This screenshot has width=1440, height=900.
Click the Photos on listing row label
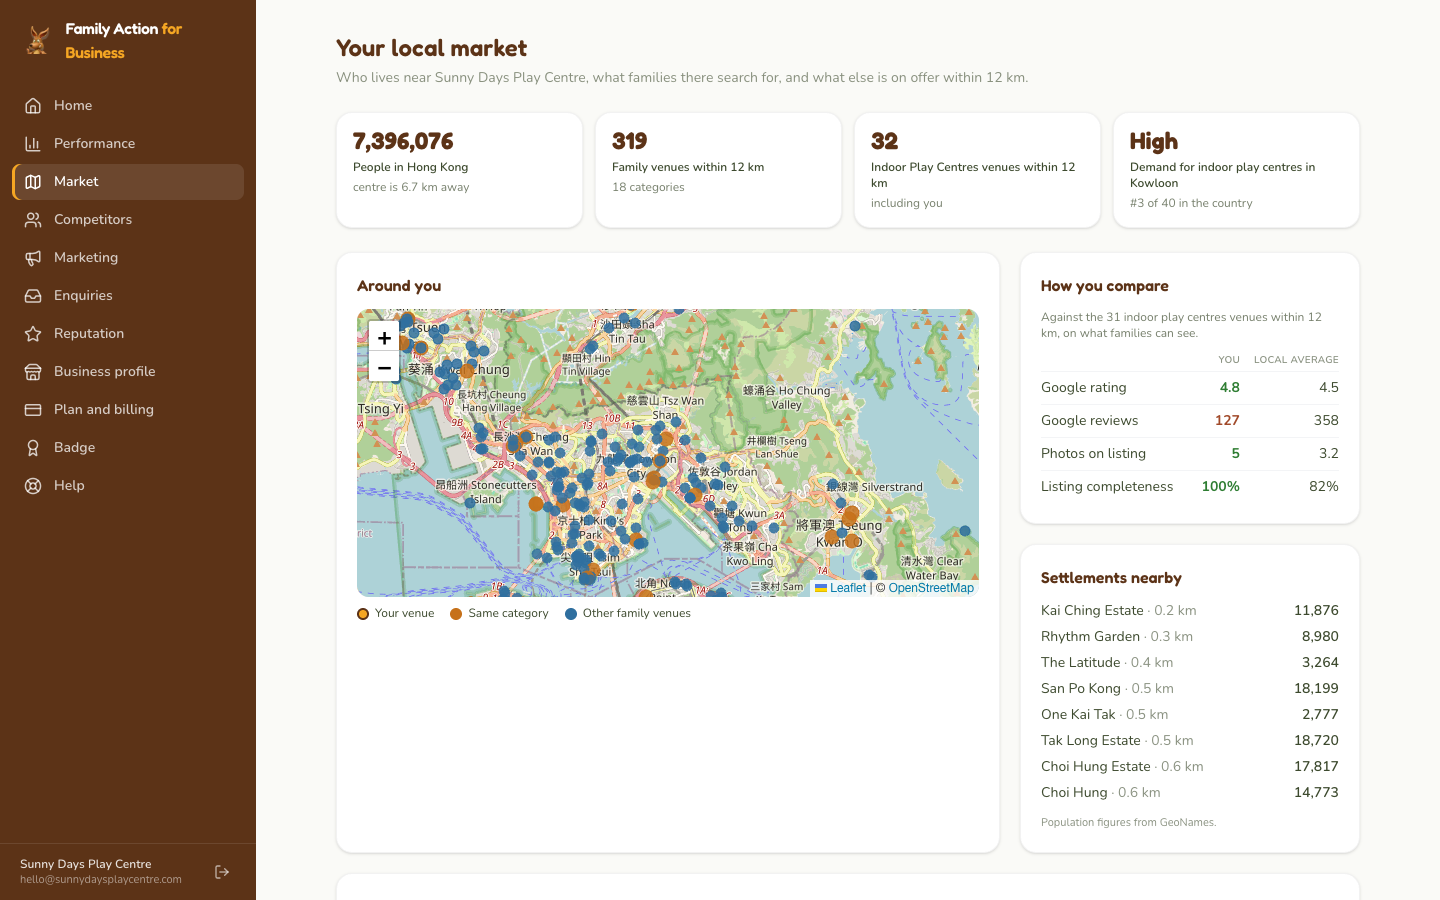(1093, 454)
